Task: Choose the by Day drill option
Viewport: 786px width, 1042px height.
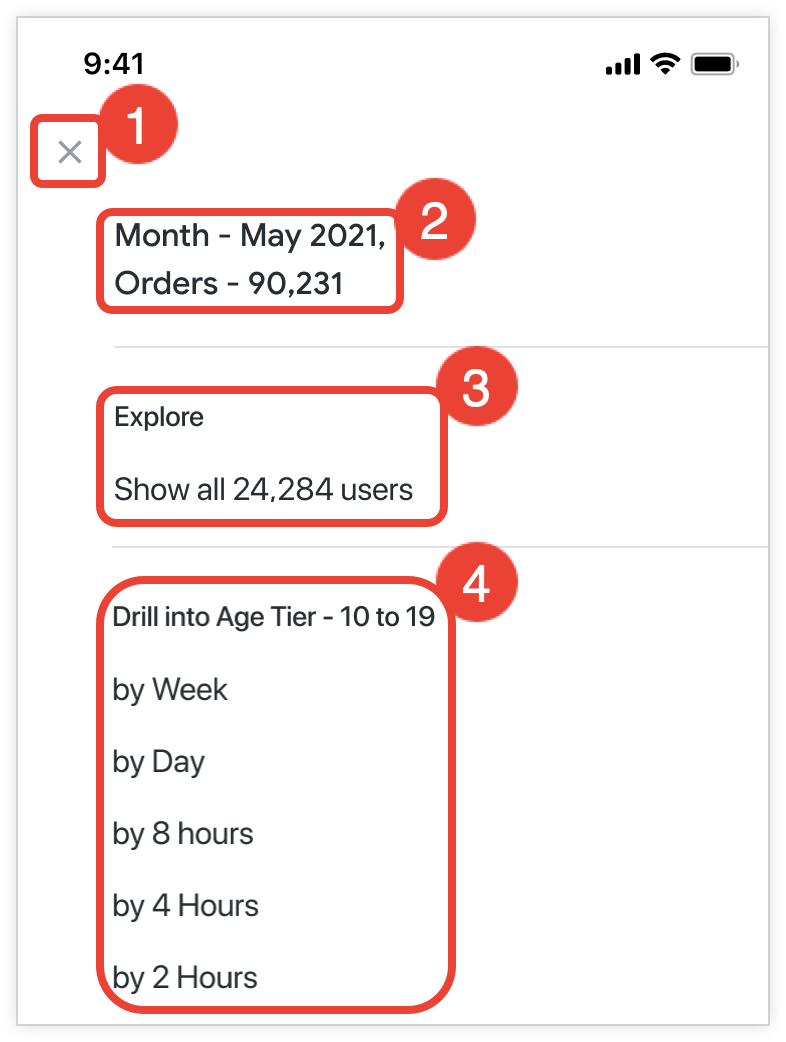Action: click(x=159, y=762)
